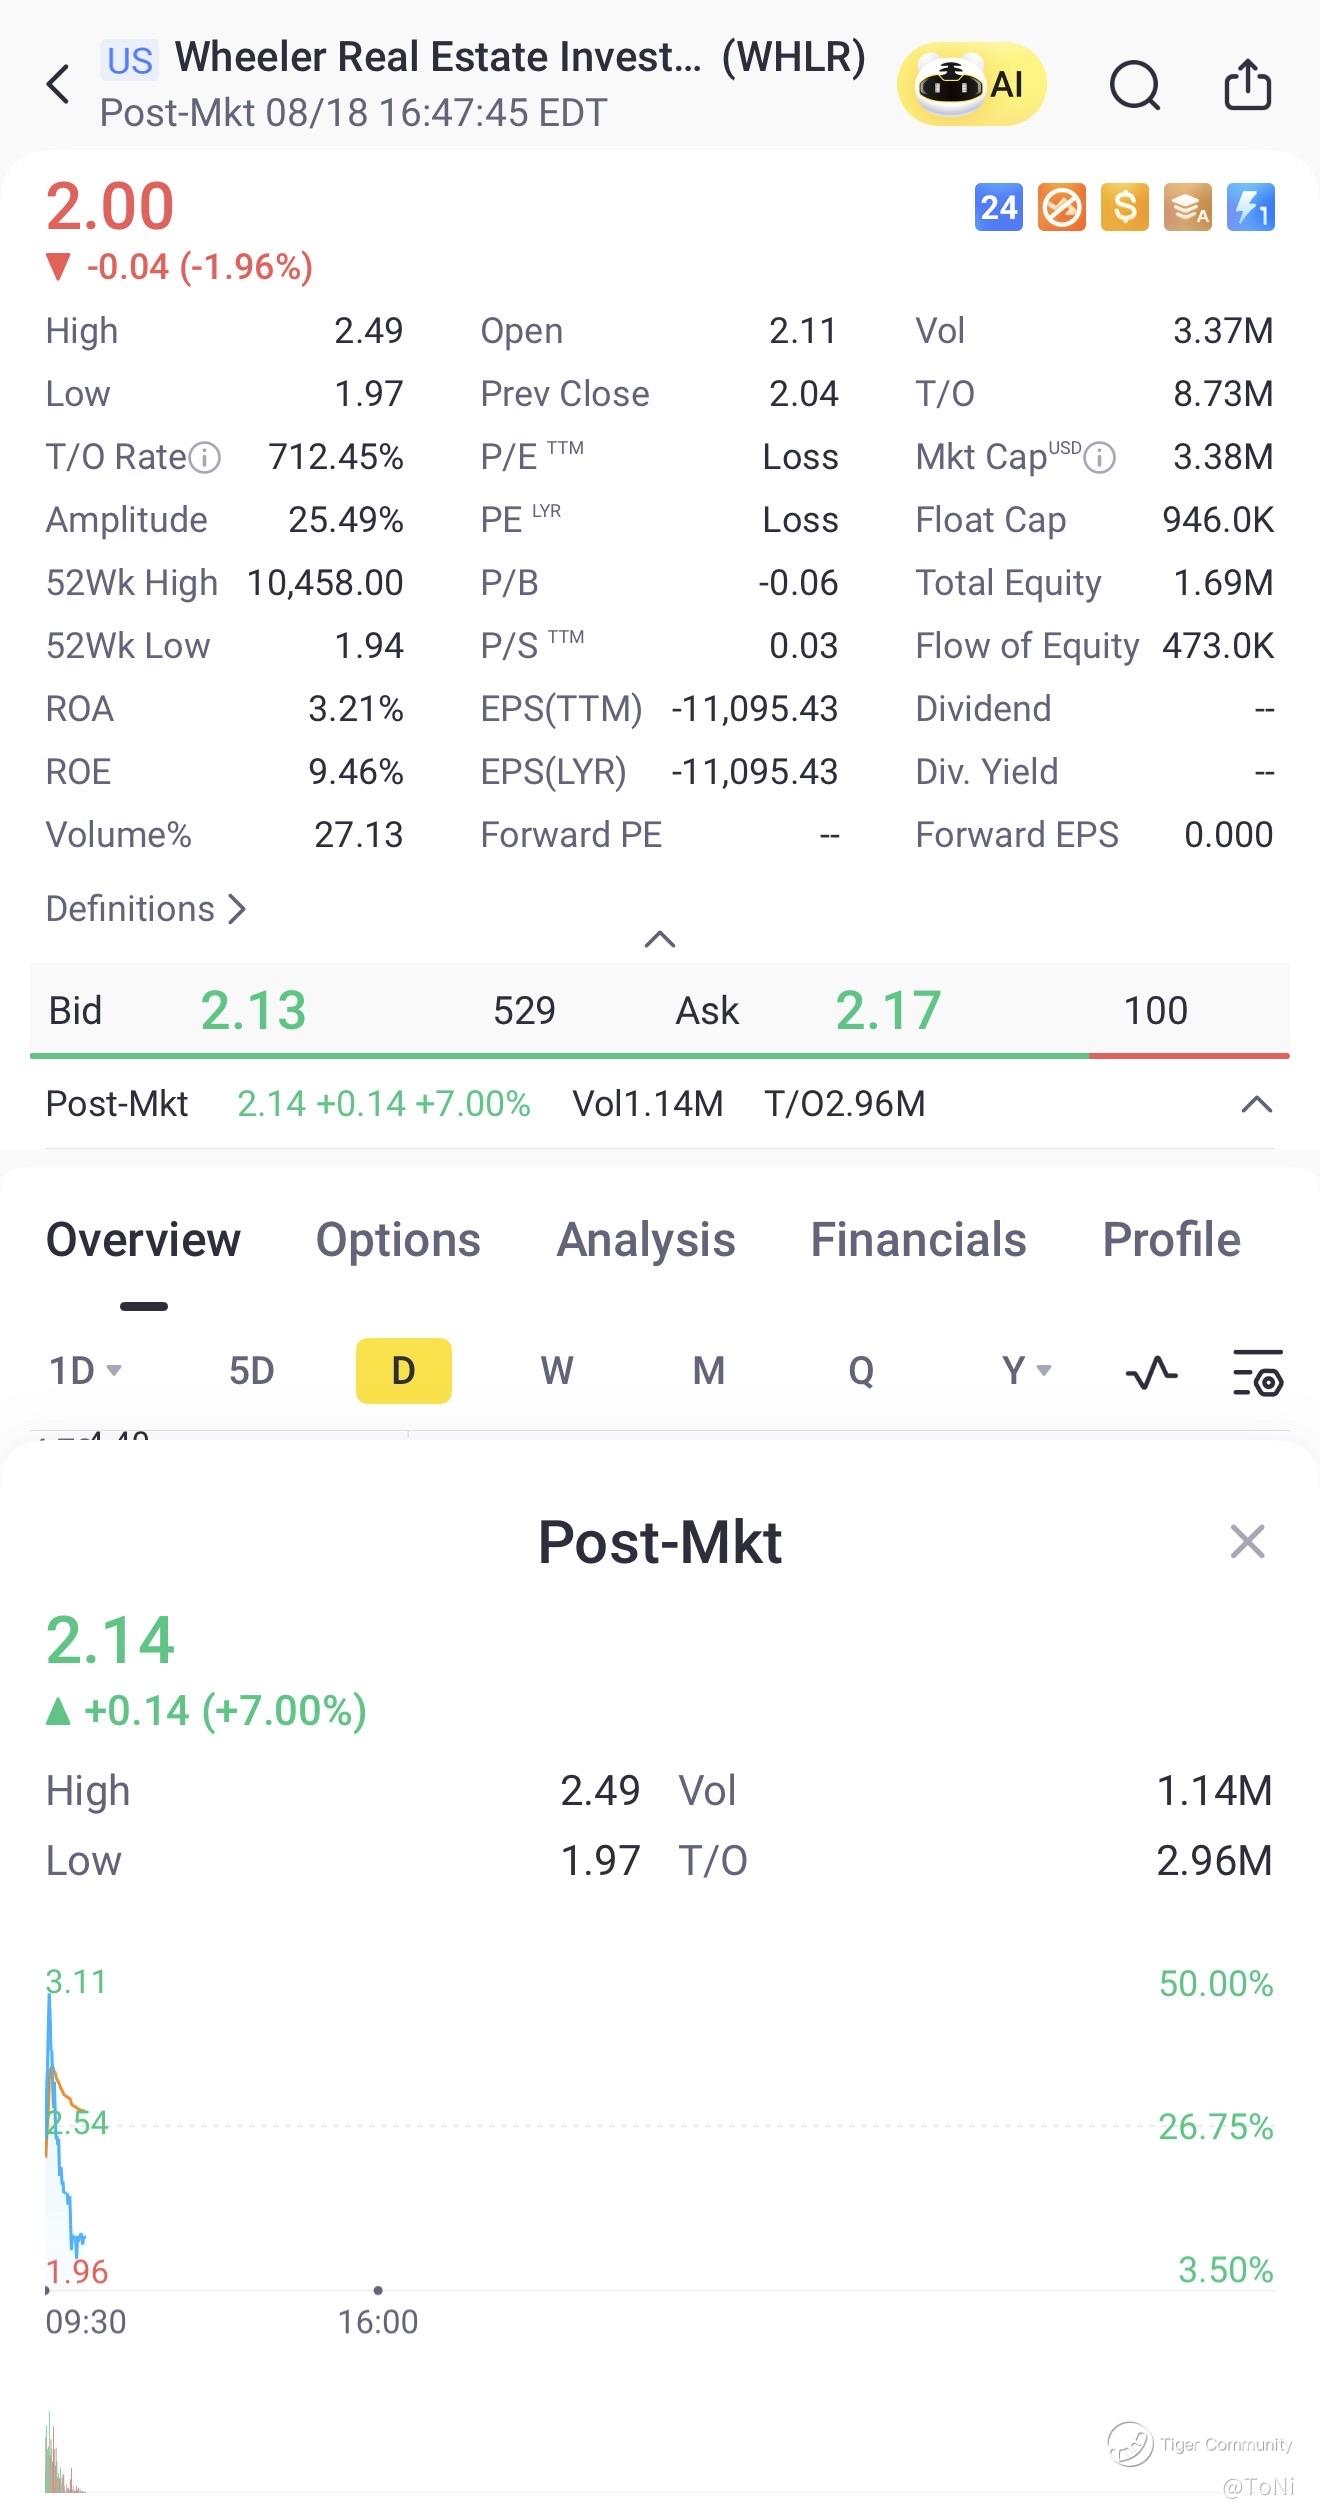
Task: Tap the blue 24-hour trading badge
Action: click(998, 207)
